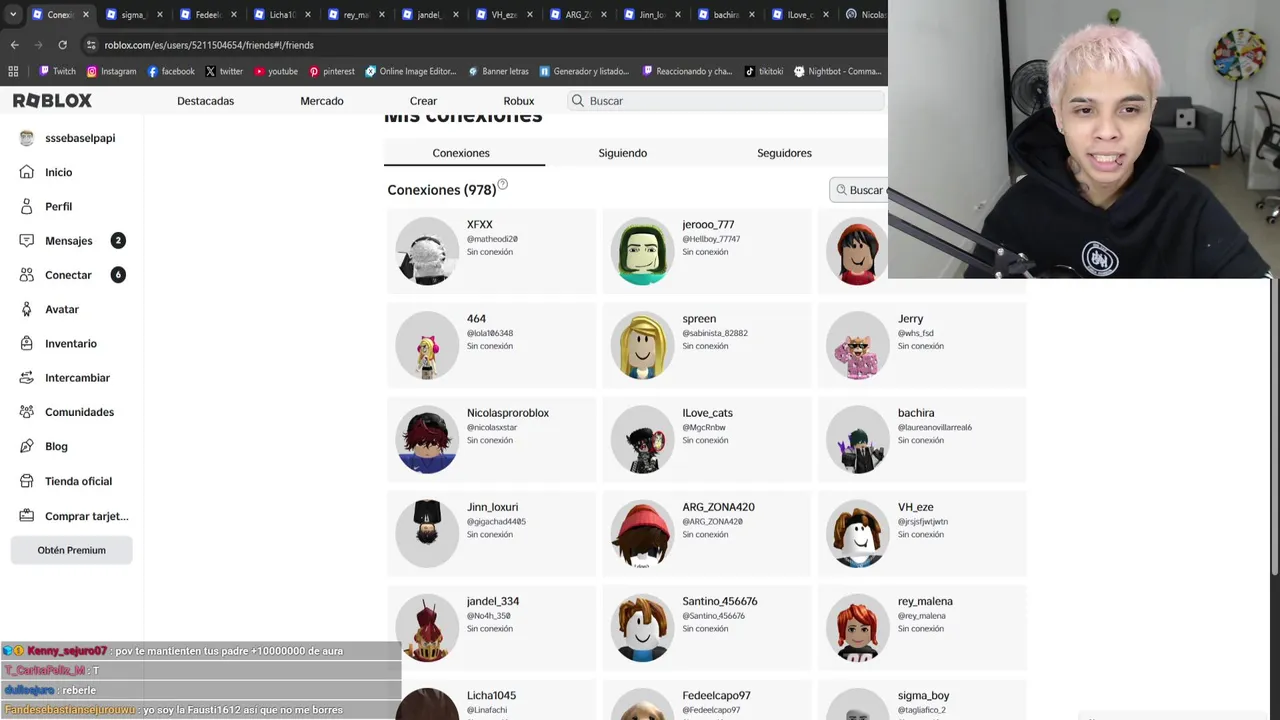The width and height of the screenshot is (1280, 720).
Task: Open the Twitch bookmark
Action: point(57,71)
